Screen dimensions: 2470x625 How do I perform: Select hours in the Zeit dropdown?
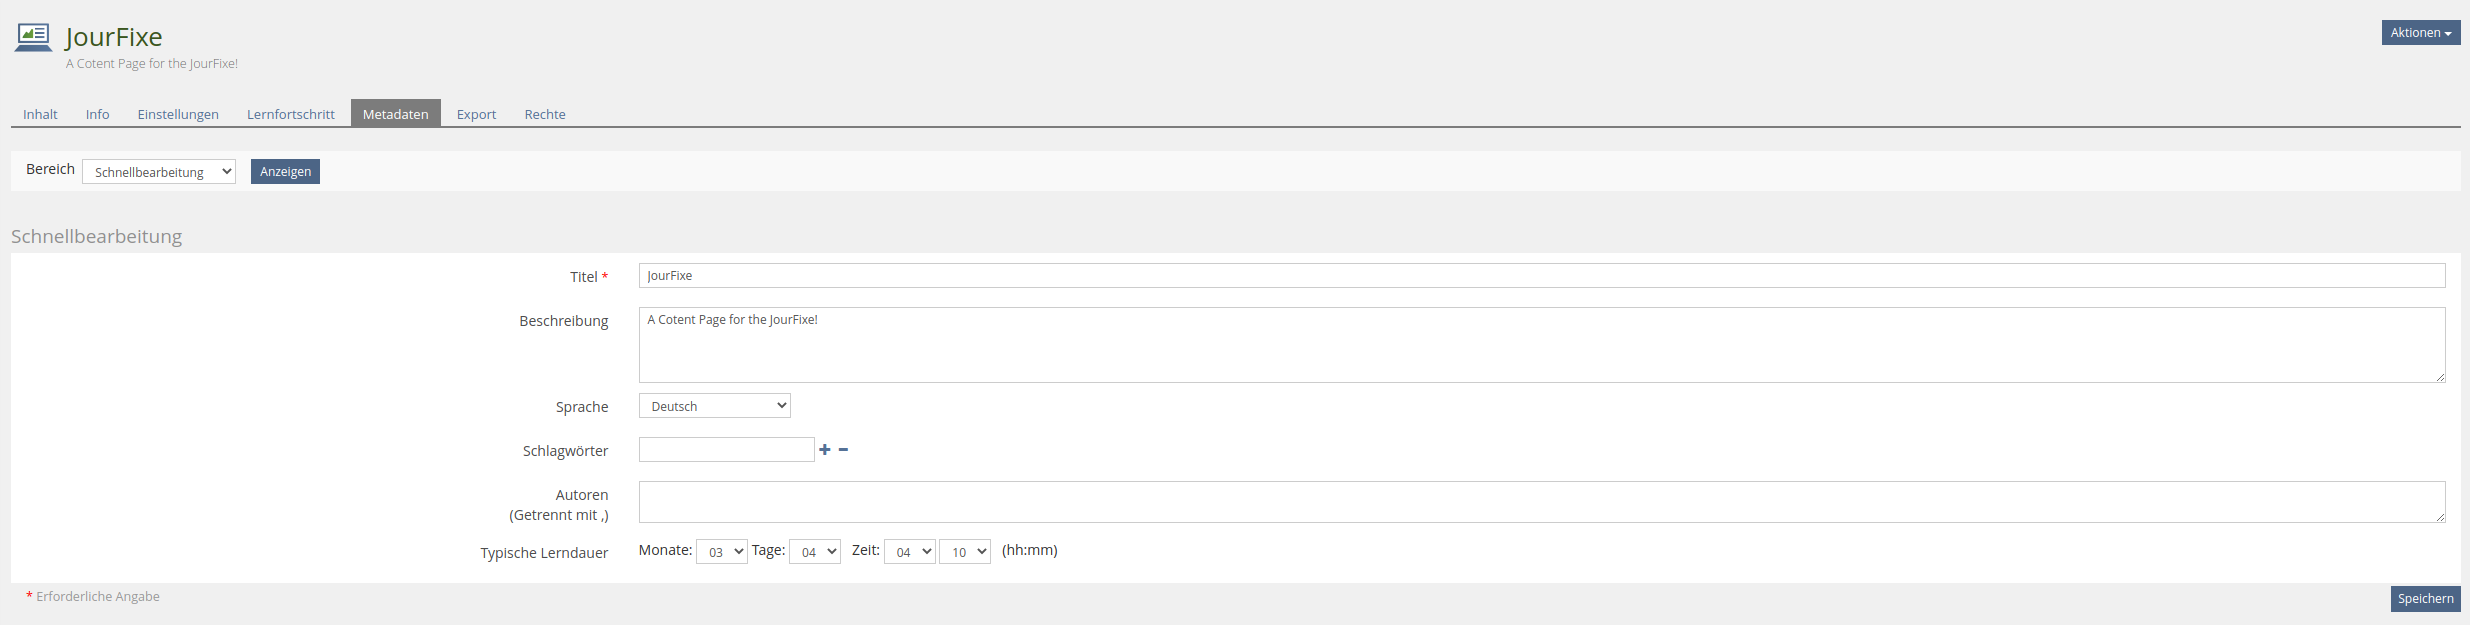click(910, 552)
